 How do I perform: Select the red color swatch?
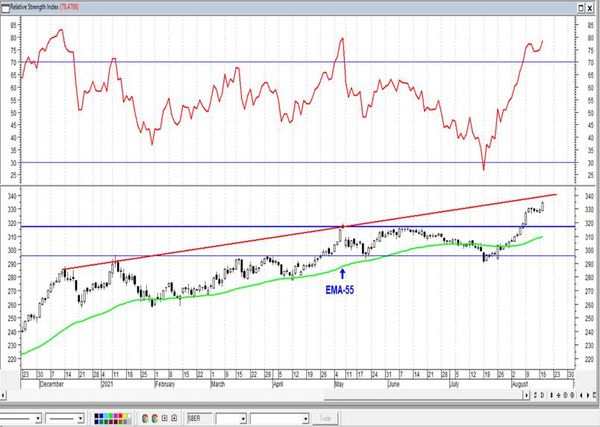point(121,416)
